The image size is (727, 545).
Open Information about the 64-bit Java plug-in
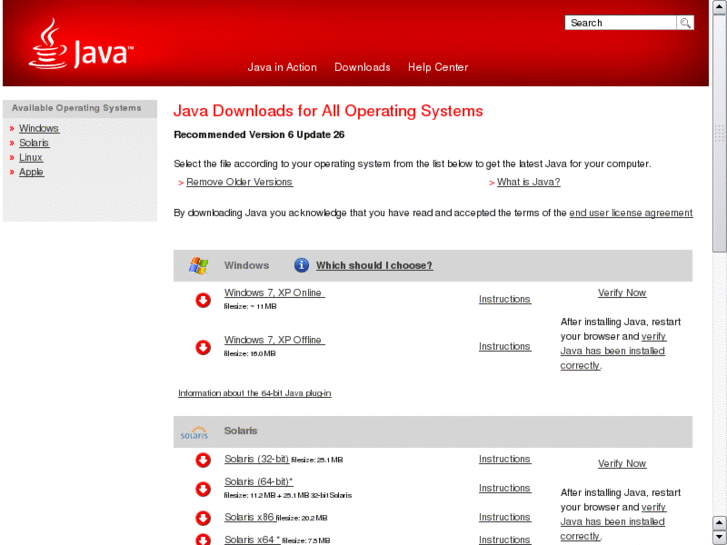click(255, 393)
